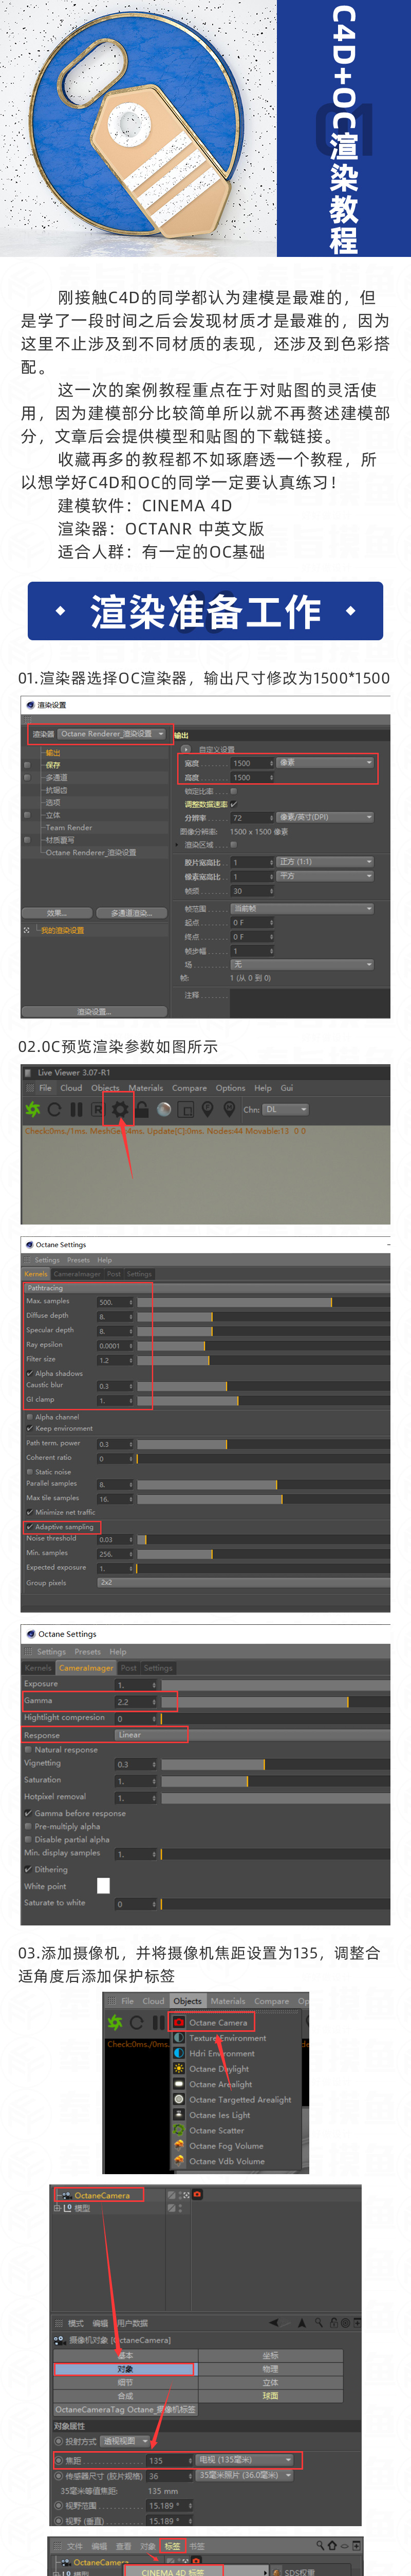Open the 投射方式 透视视图 dropdown

pyautogui.click(x=126, y=2441)
